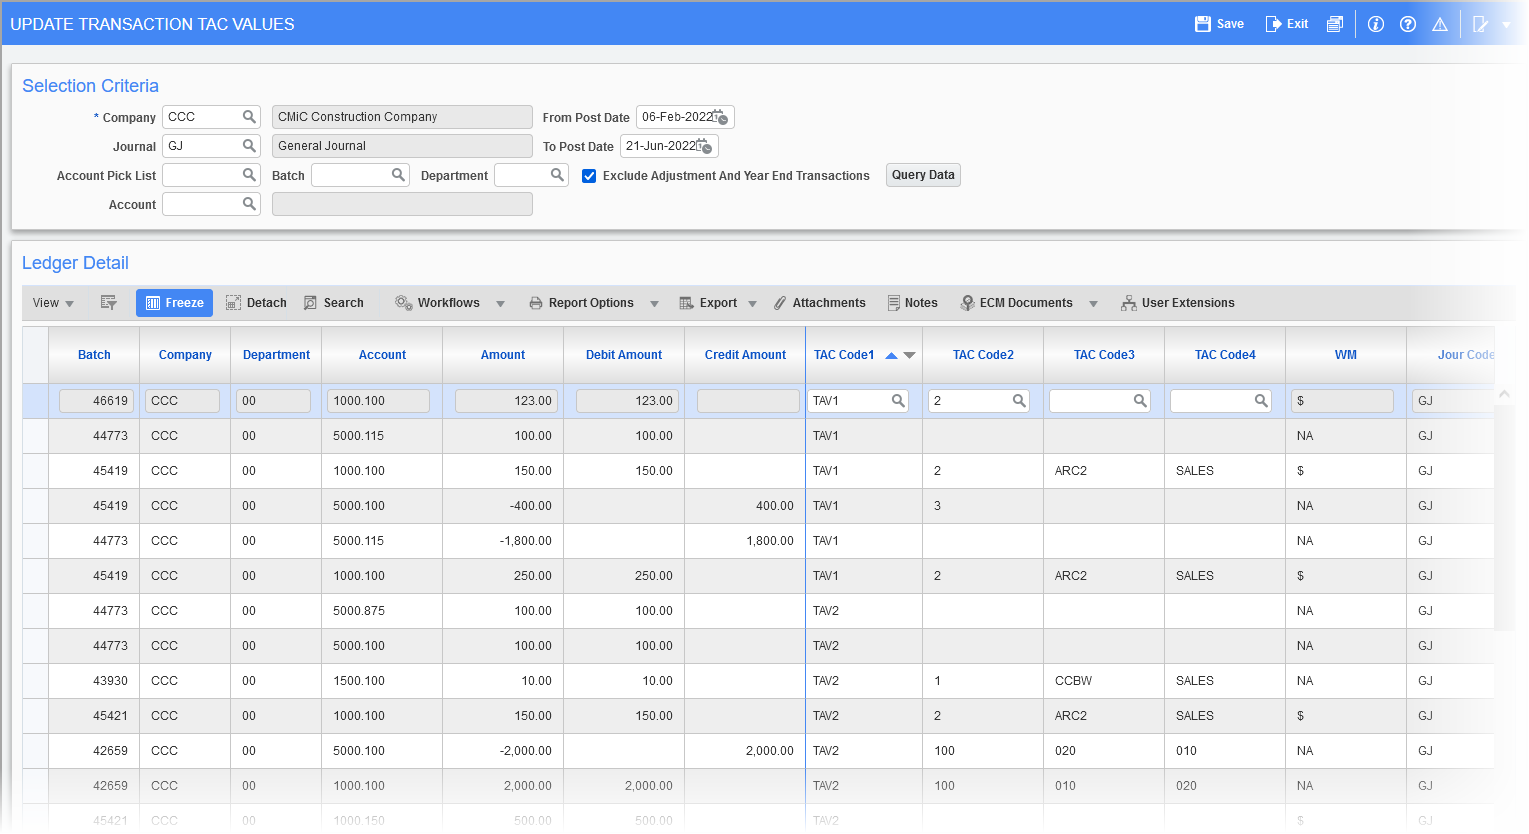Click the Save icon in the header

coord(1218,23)
